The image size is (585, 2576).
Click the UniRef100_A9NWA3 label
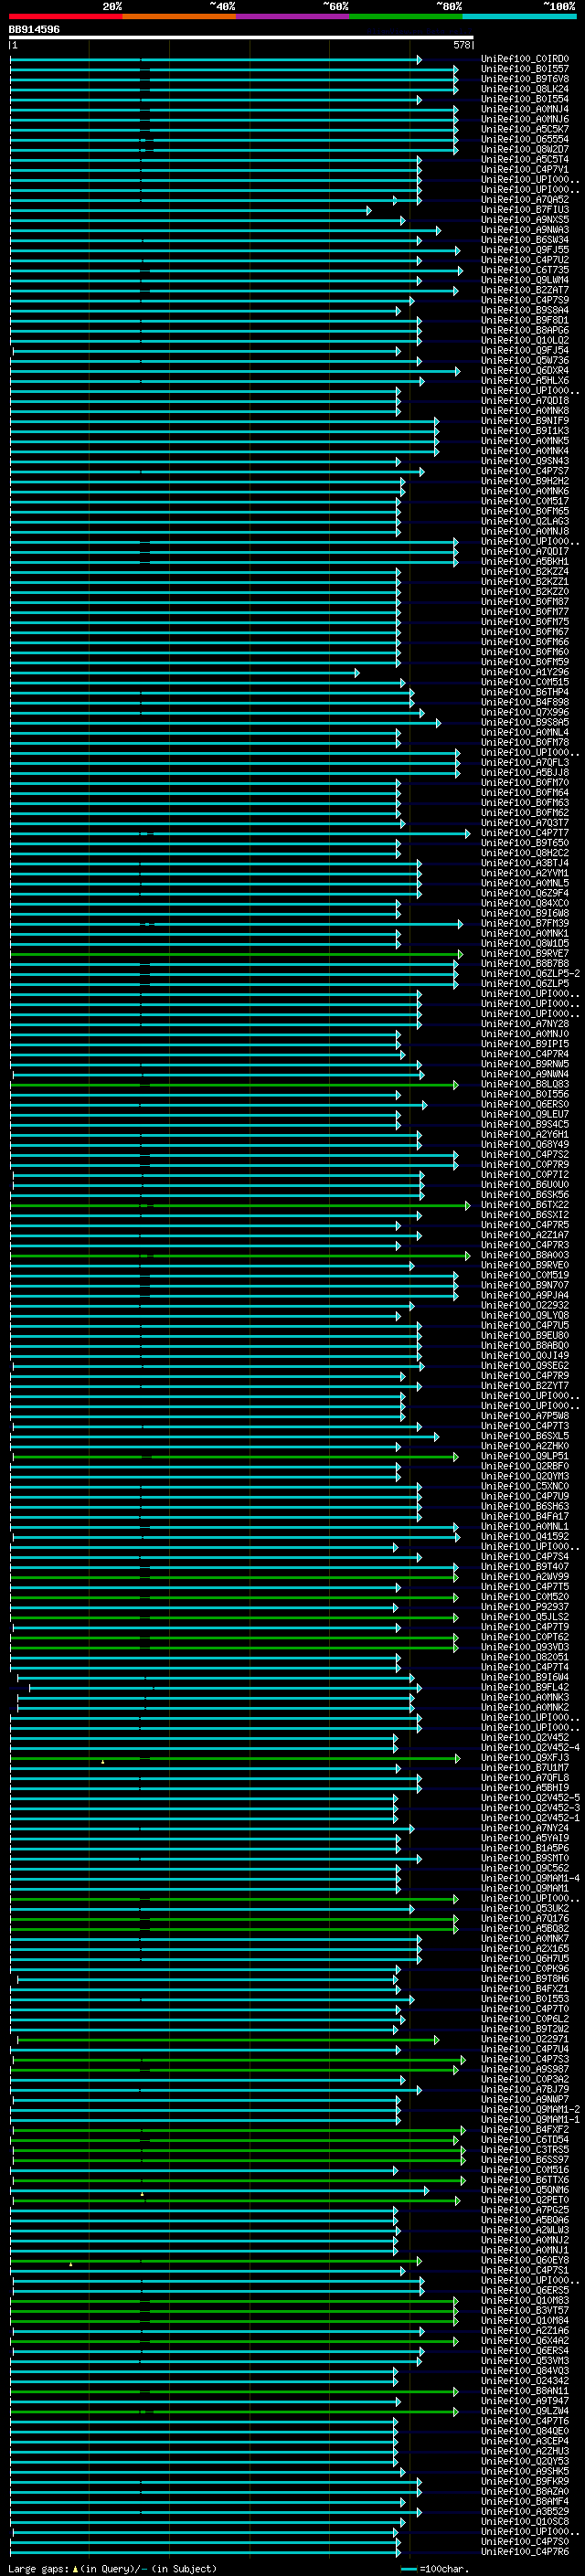pyautogui.click(x=525, y=230)
